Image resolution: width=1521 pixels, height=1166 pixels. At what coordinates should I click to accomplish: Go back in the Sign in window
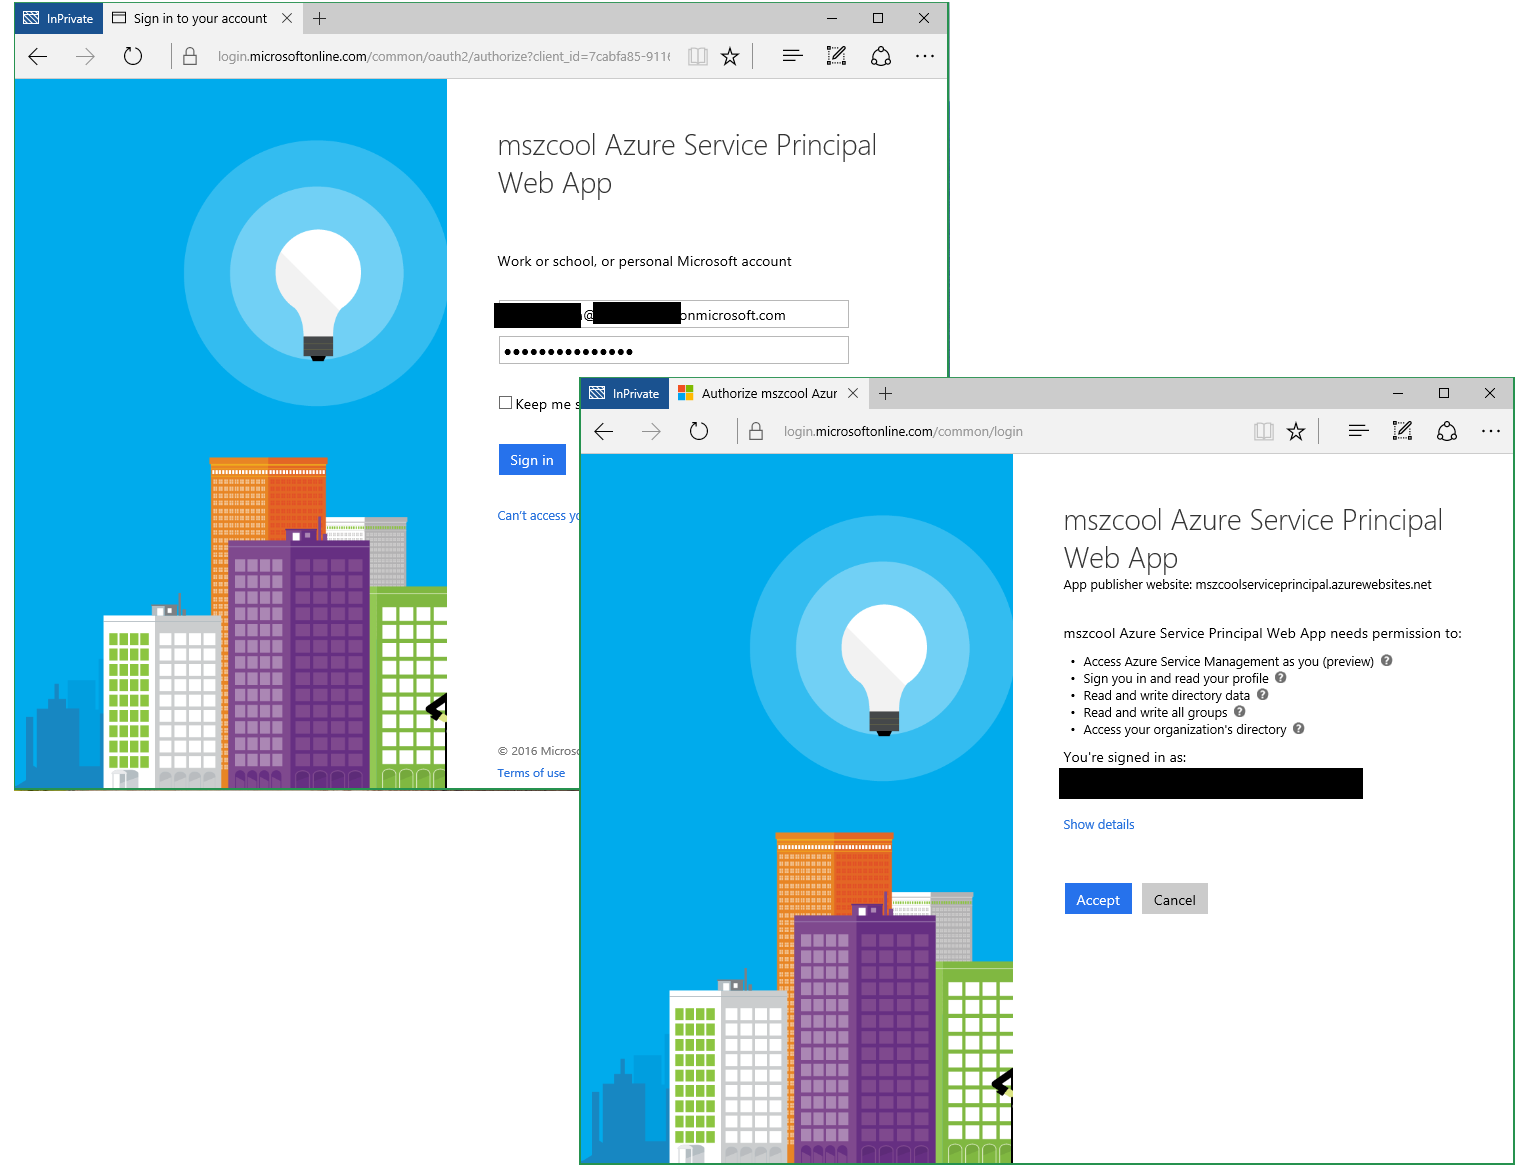tap(38, 57)
